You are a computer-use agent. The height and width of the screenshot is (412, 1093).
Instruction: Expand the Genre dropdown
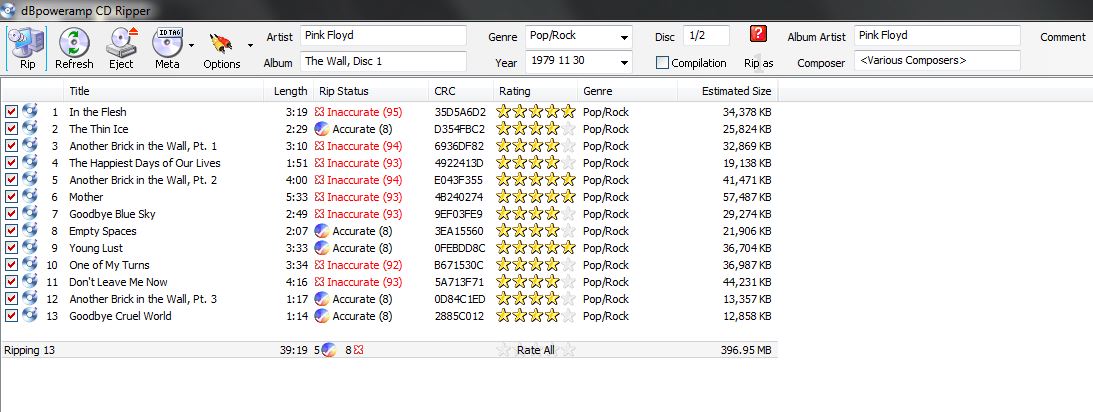click(624, 37)
